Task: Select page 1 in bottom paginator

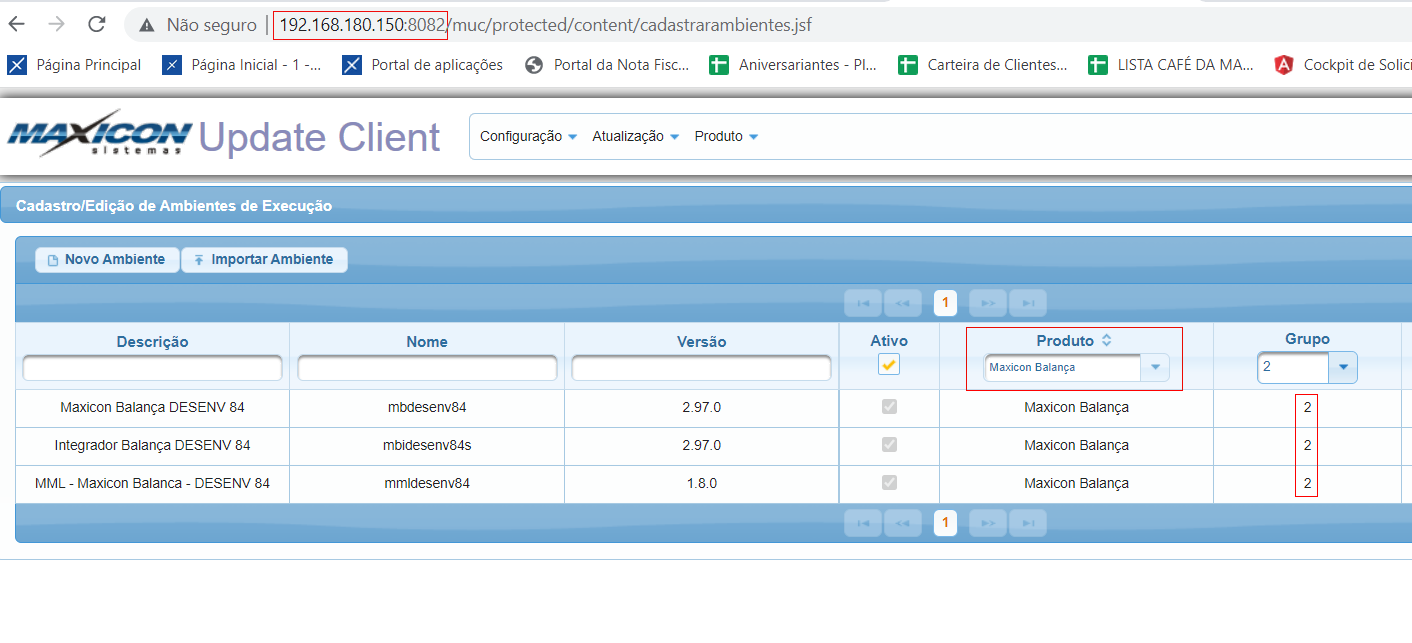Action: pyautogui.click(x=945, y=522)
